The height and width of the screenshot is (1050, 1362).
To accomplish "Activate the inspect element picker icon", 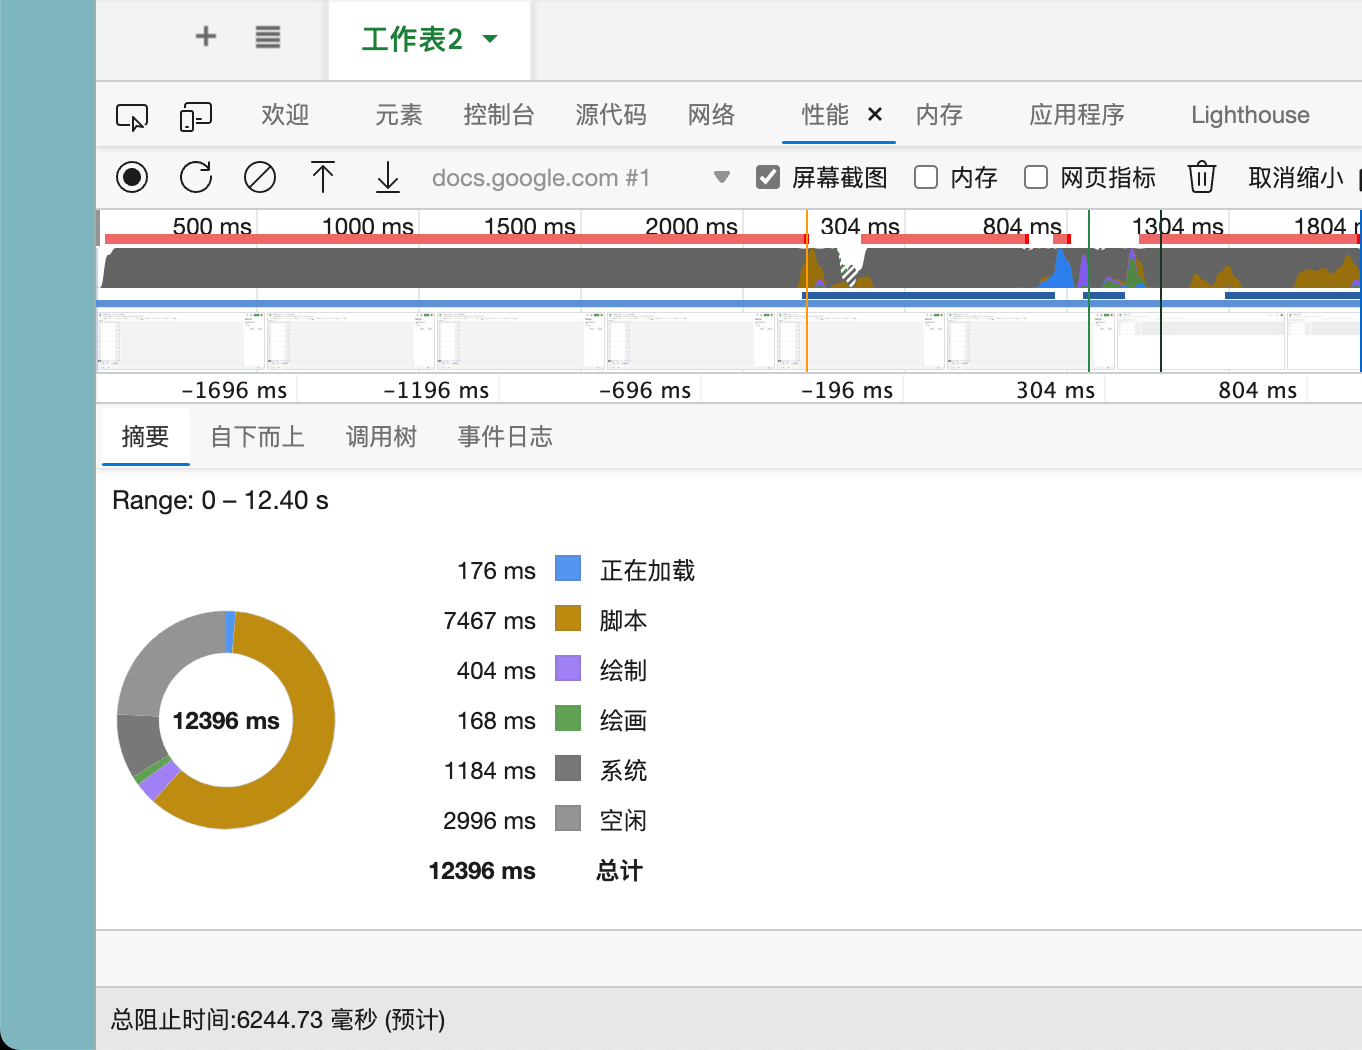I will (132, 116).
